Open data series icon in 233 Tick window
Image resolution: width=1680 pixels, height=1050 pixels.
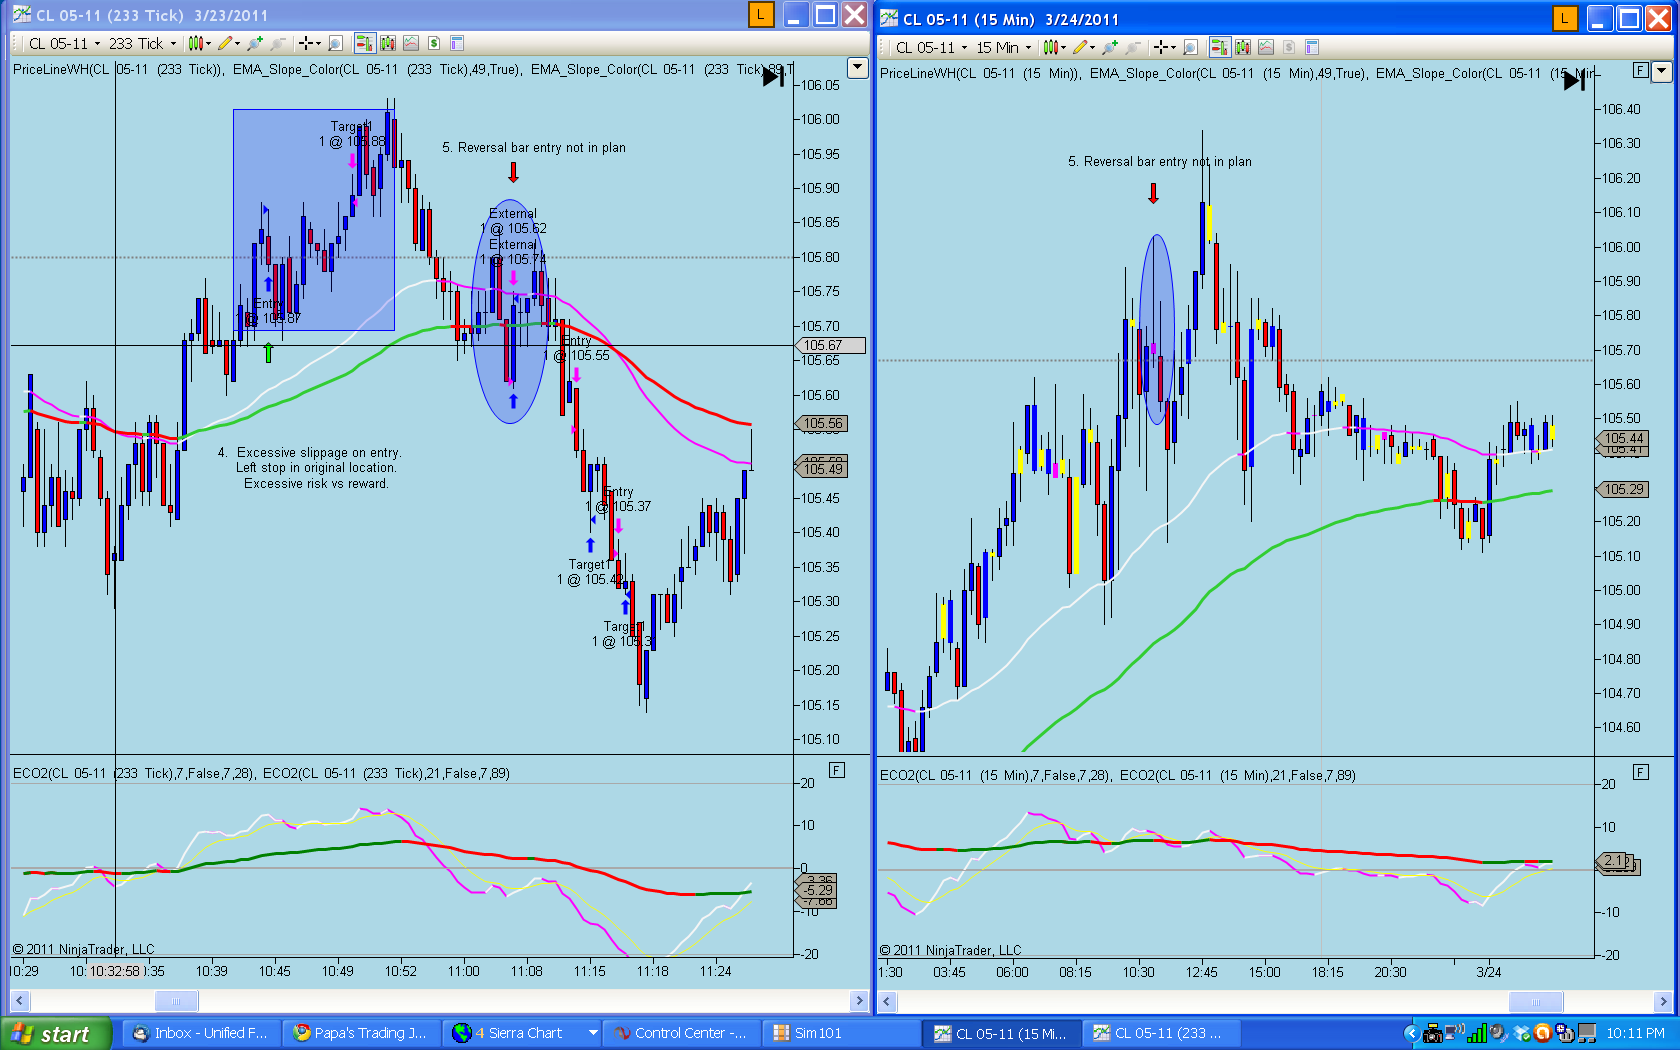pos(387,43)
